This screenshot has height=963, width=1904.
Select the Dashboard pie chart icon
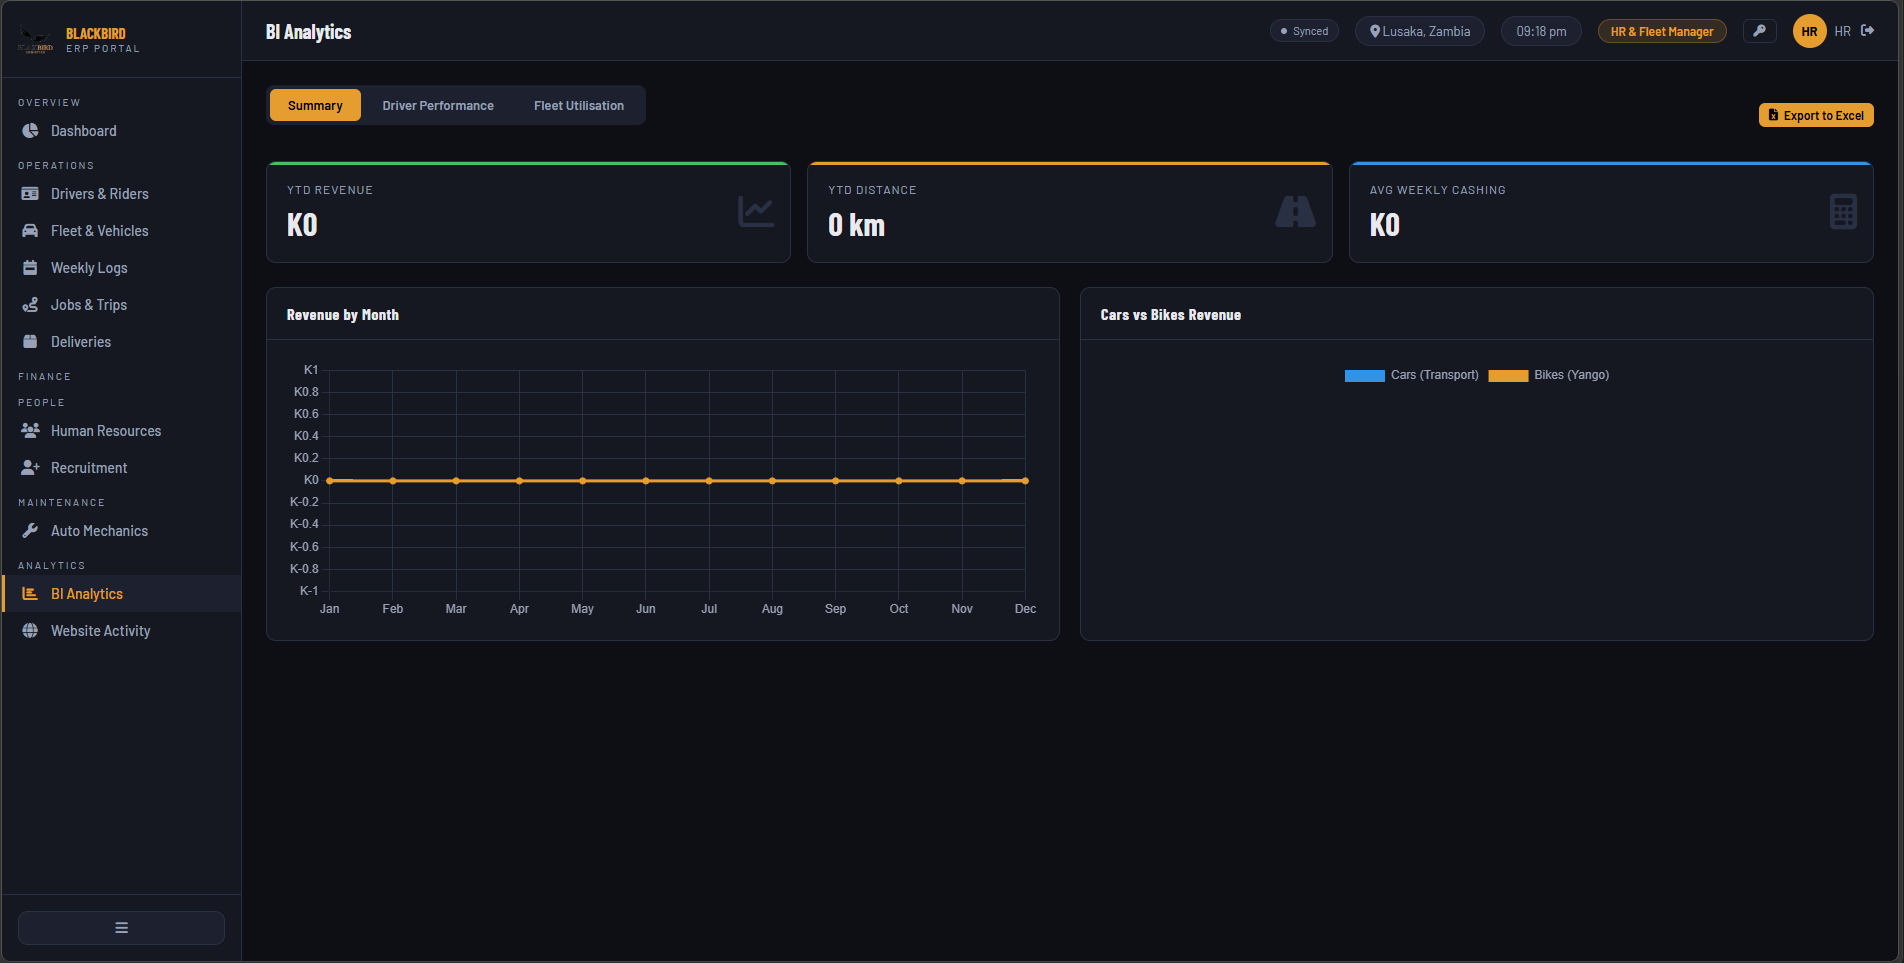coord(31,130)
